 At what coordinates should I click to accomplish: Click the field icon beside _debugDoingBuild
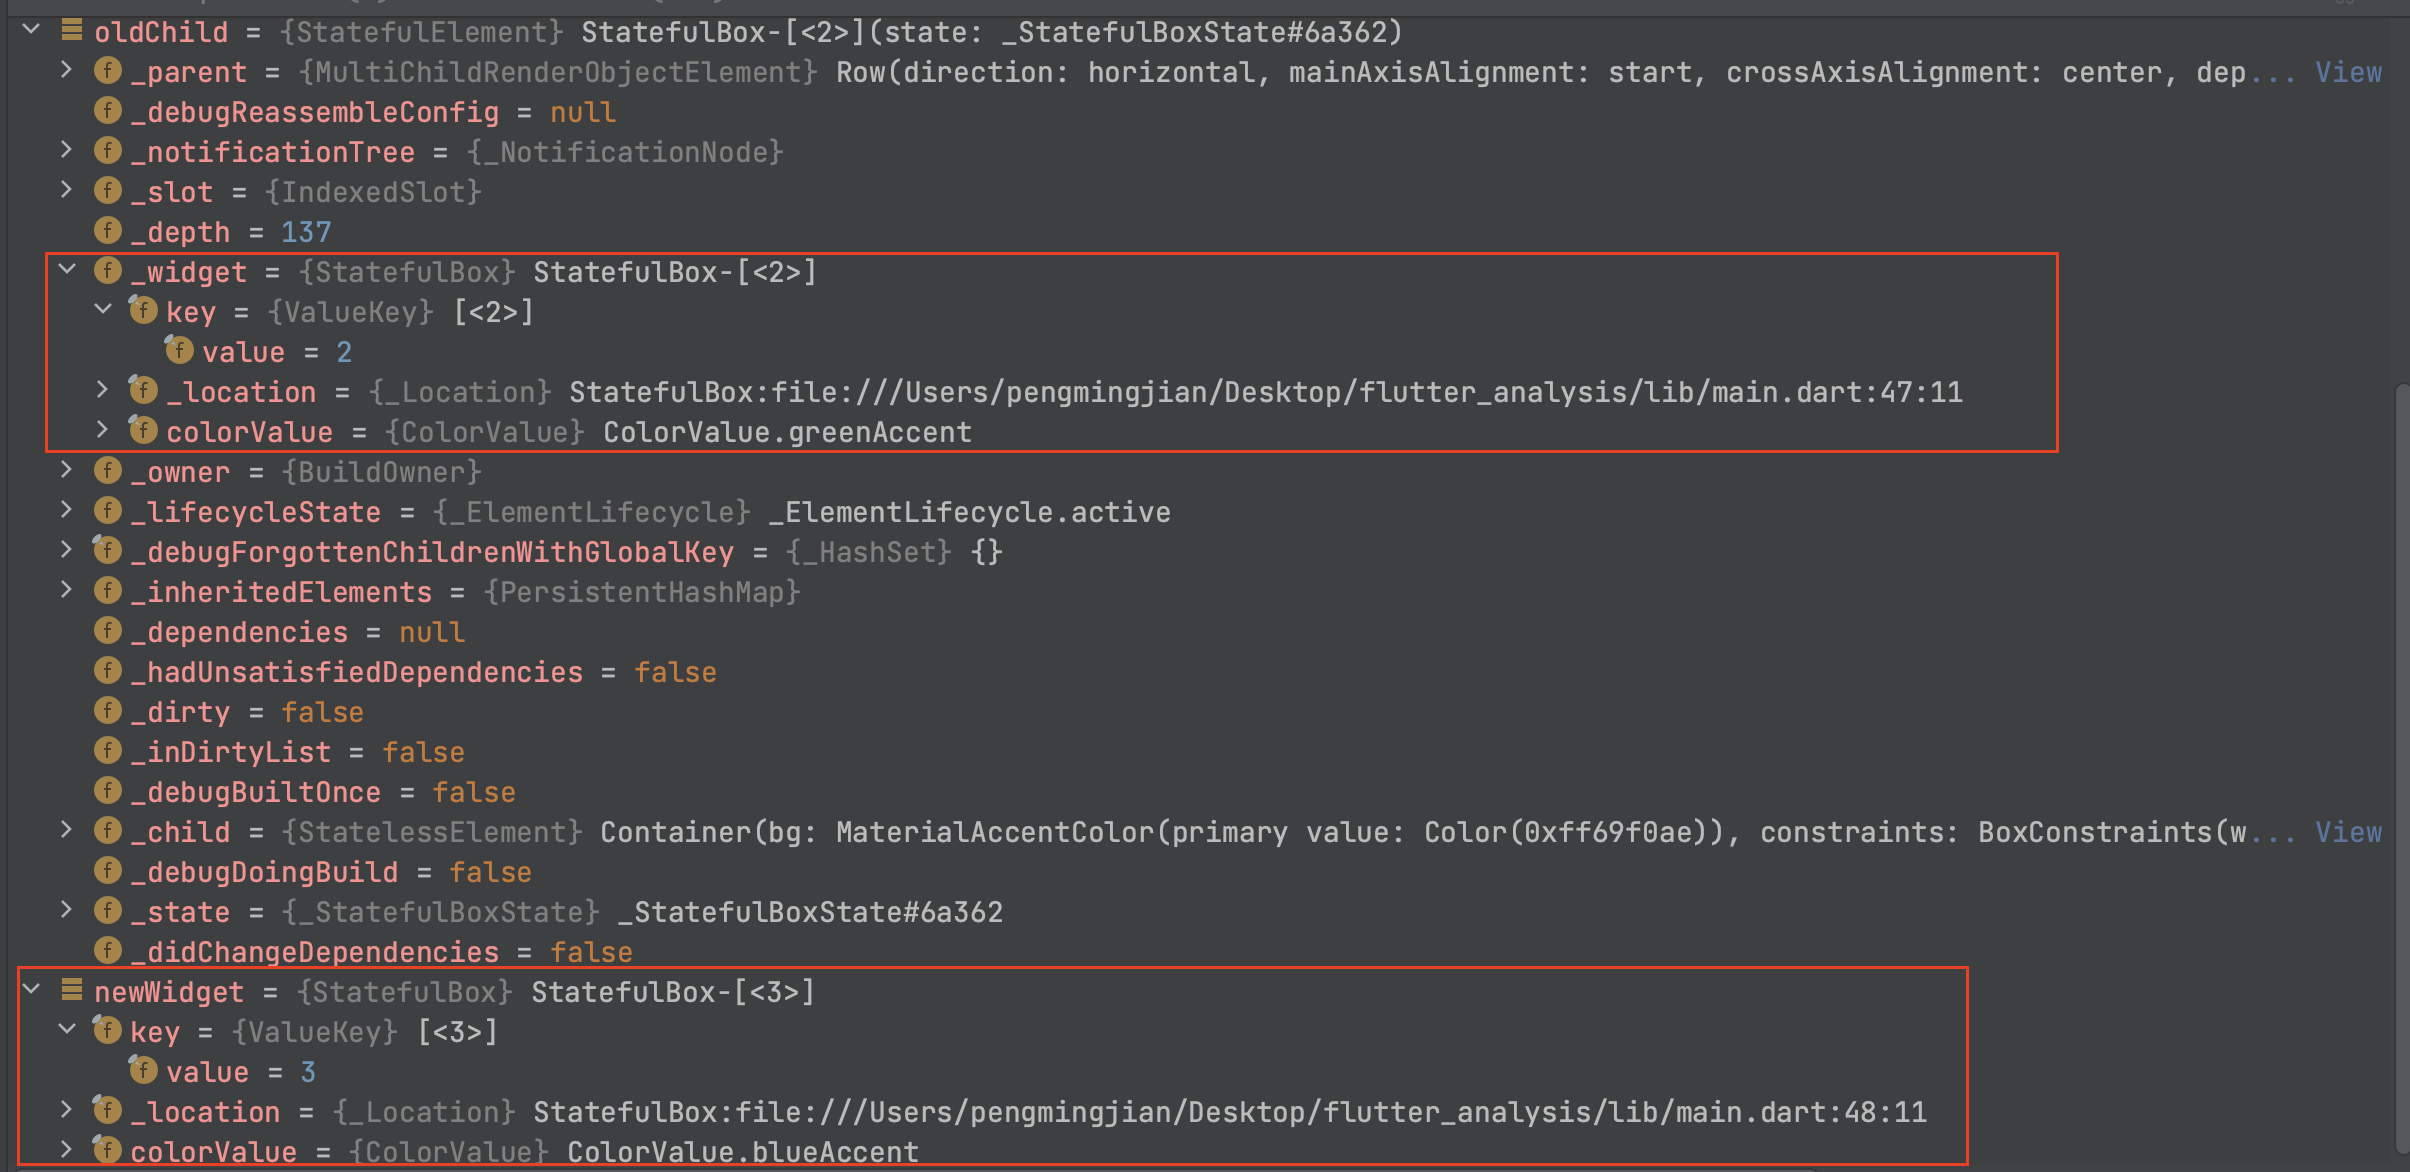tap(108, 871)
